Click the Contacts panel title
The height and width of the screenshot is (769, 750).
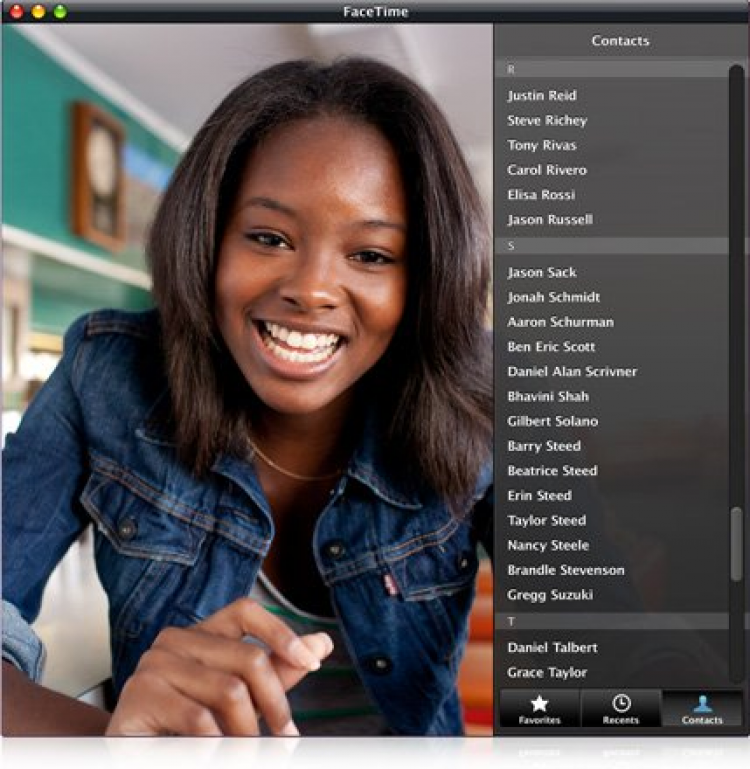point(620,41)
